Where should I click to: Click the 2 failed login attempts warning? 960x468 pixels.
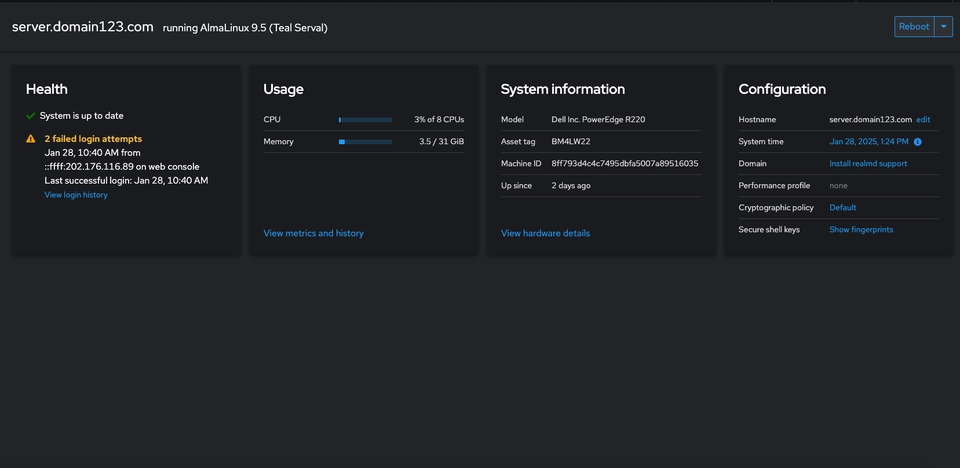[93, 139]
